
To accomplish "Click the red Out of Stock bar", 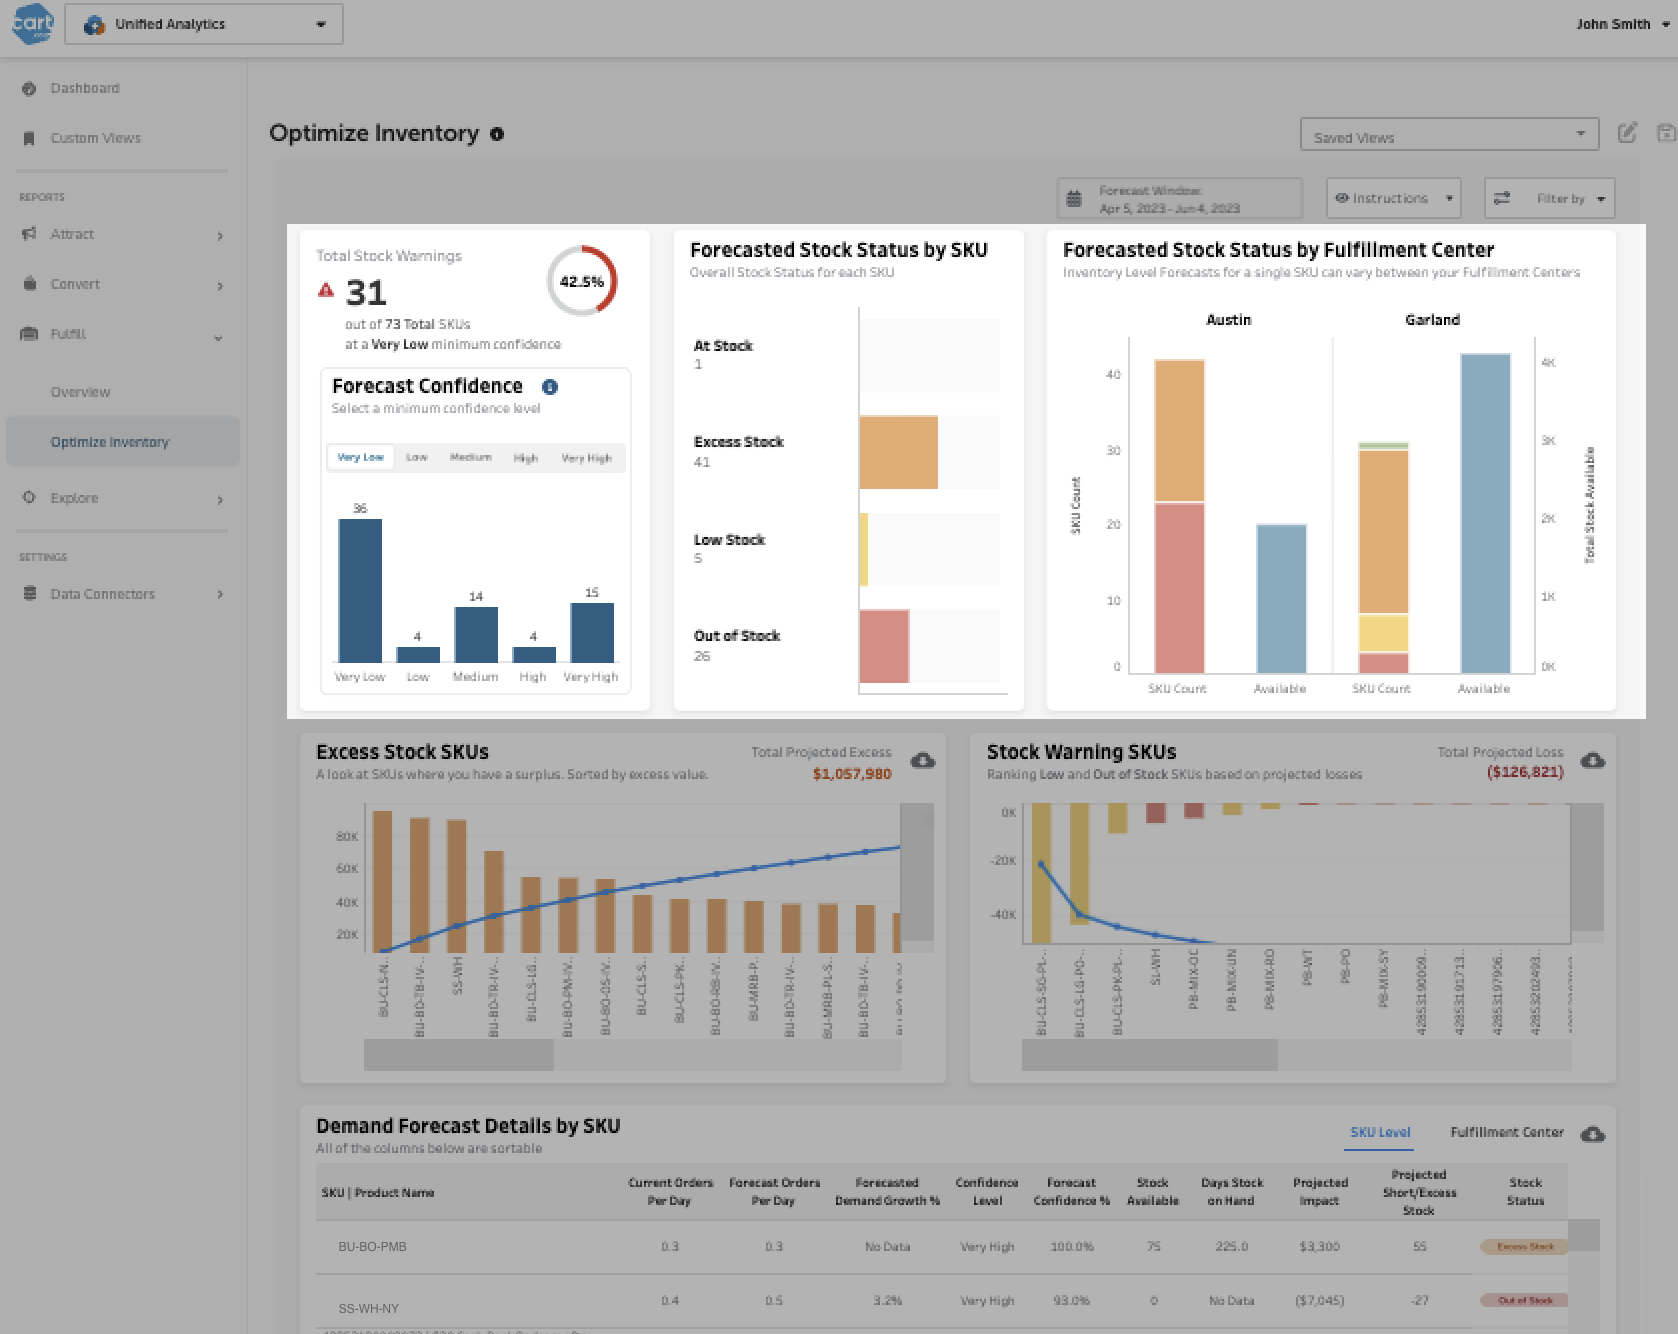I will [884, 646].
